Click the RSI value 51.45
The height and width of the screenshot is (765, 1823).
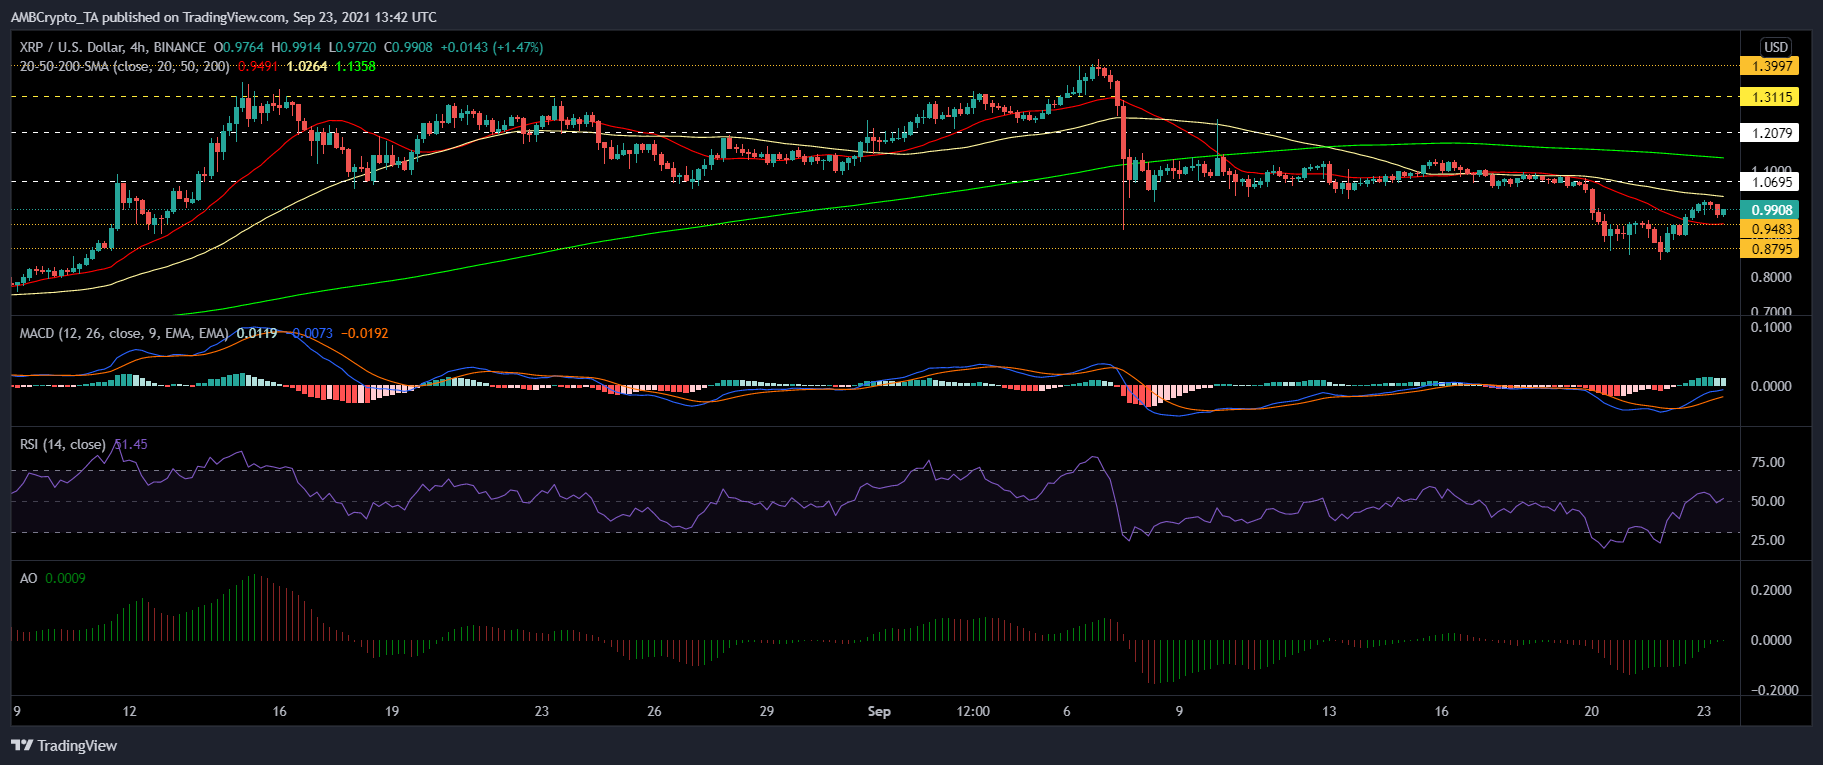tap(131, 444)
